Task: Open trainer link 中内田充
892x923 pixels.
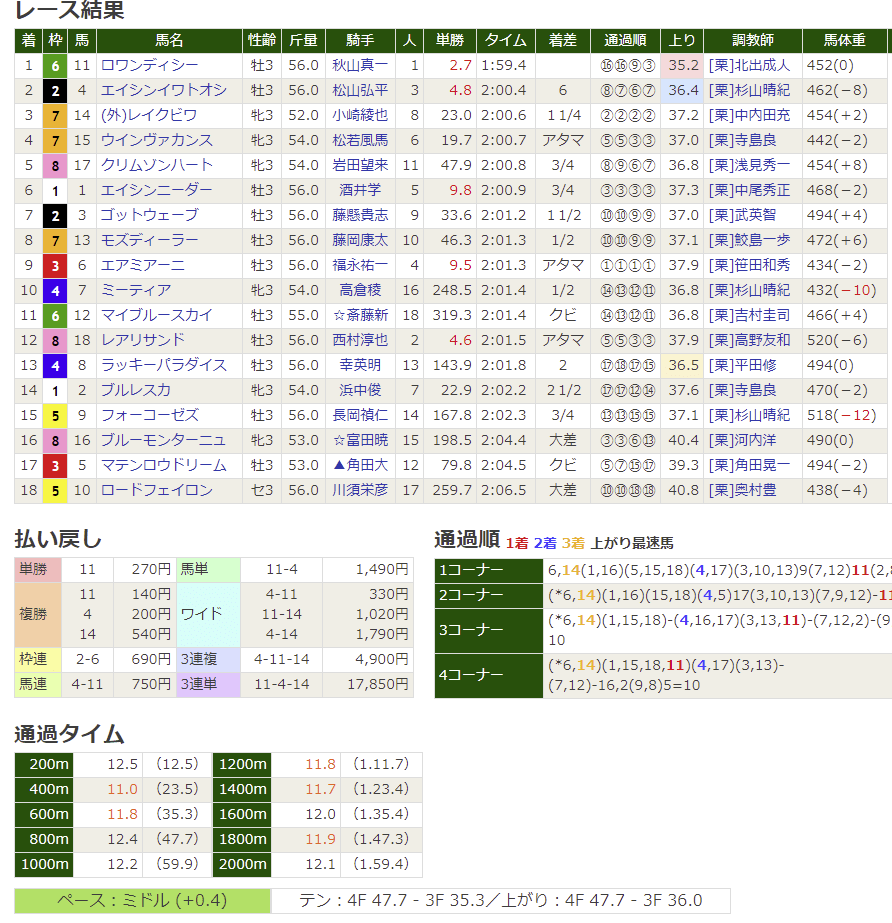Action: point(762,115)
